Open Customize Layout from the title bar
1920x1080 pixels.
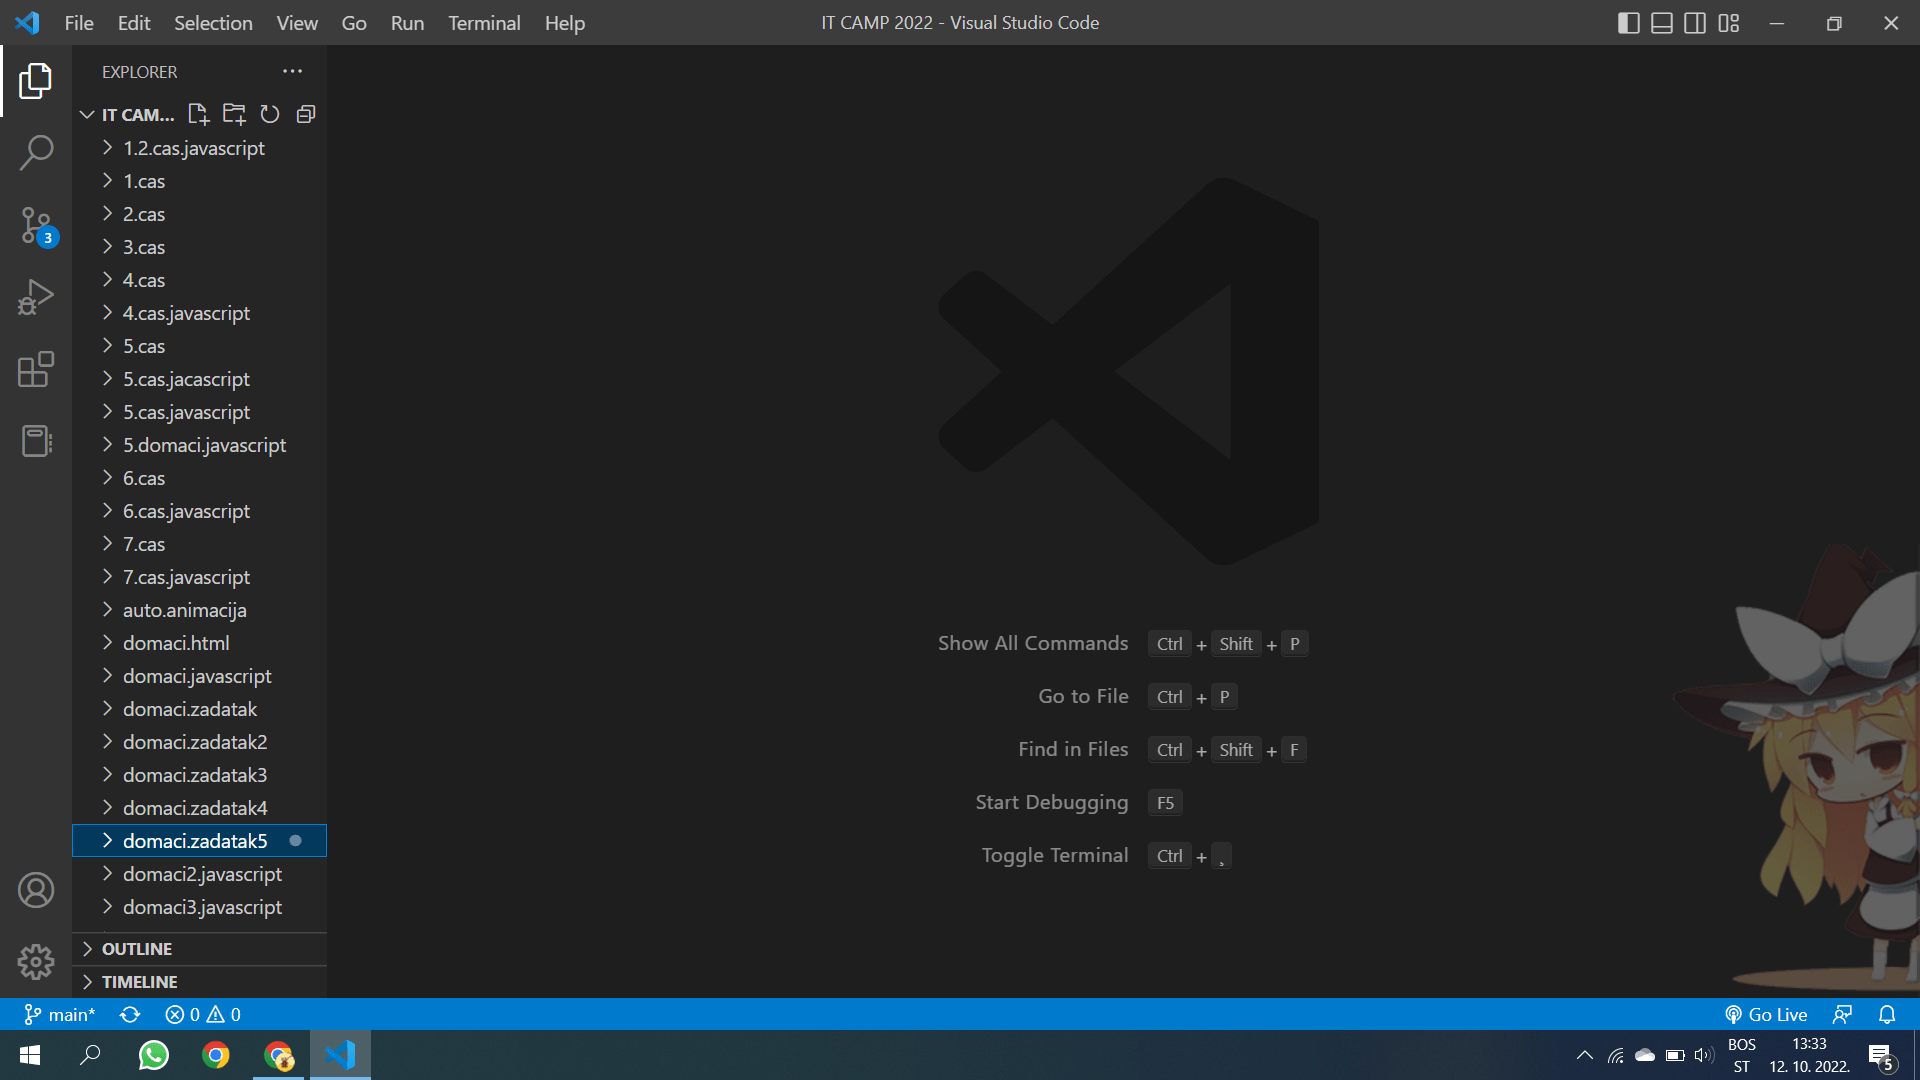[1728, 22]
